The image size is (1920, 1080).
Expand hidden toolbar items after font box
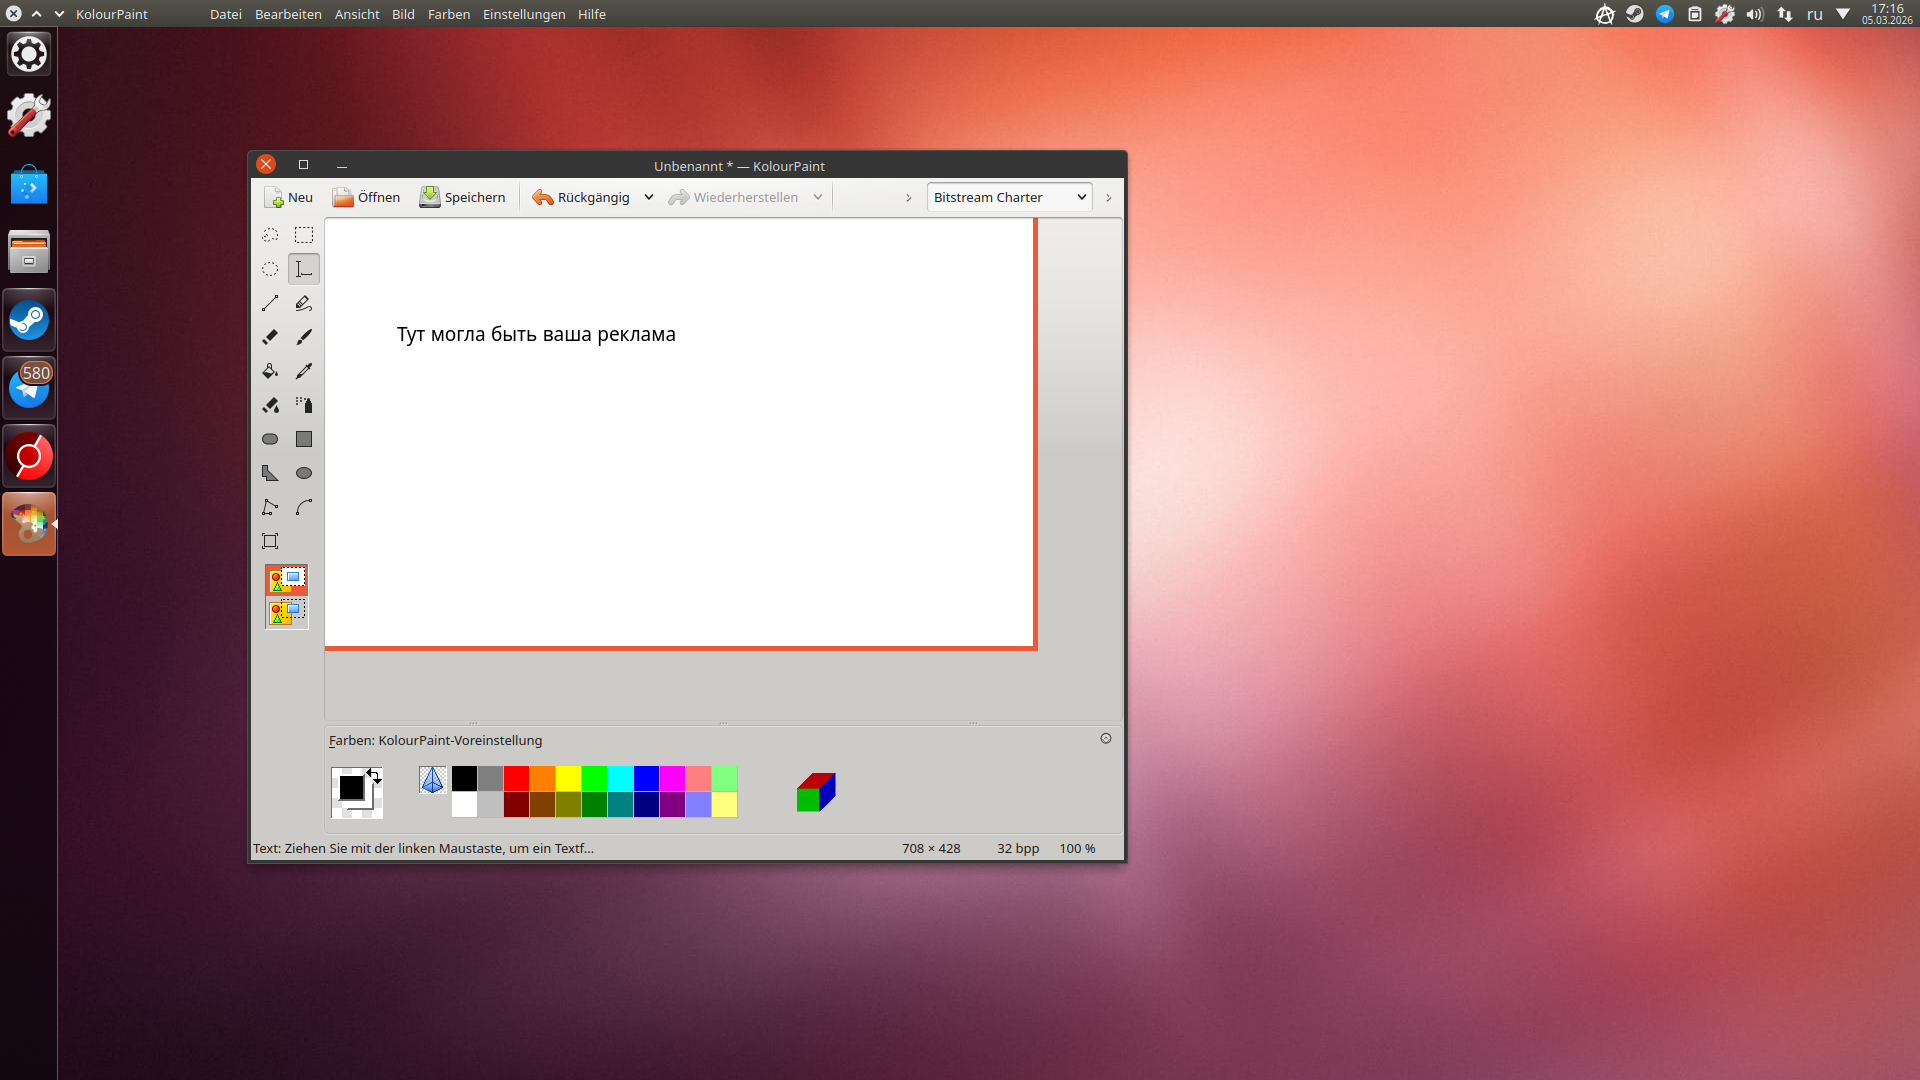click(x=1108, y=198)
